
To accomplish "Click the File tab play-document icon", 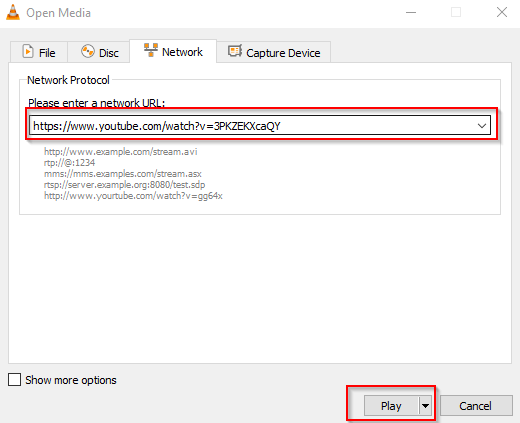I will (x=28, y=52).
